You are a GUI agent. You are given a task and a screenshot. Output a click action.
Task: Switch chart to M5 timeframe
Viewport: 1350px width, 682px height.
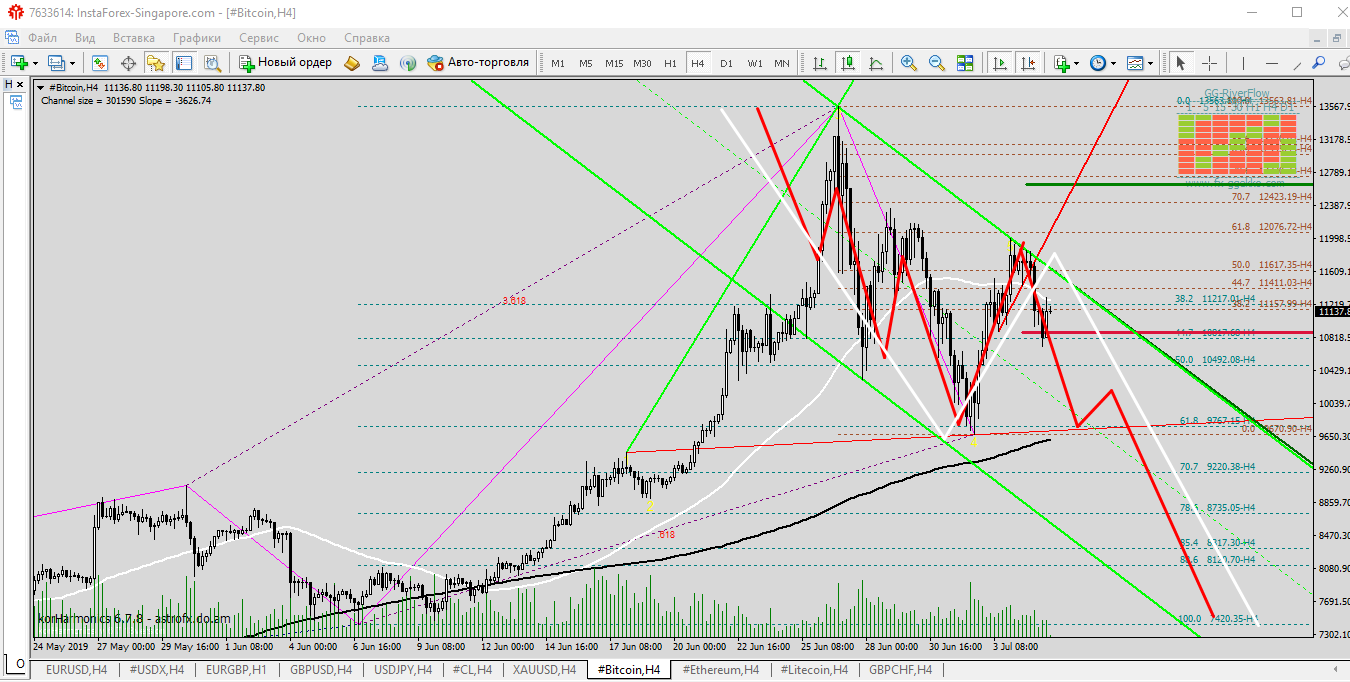[x=586, y=63]
